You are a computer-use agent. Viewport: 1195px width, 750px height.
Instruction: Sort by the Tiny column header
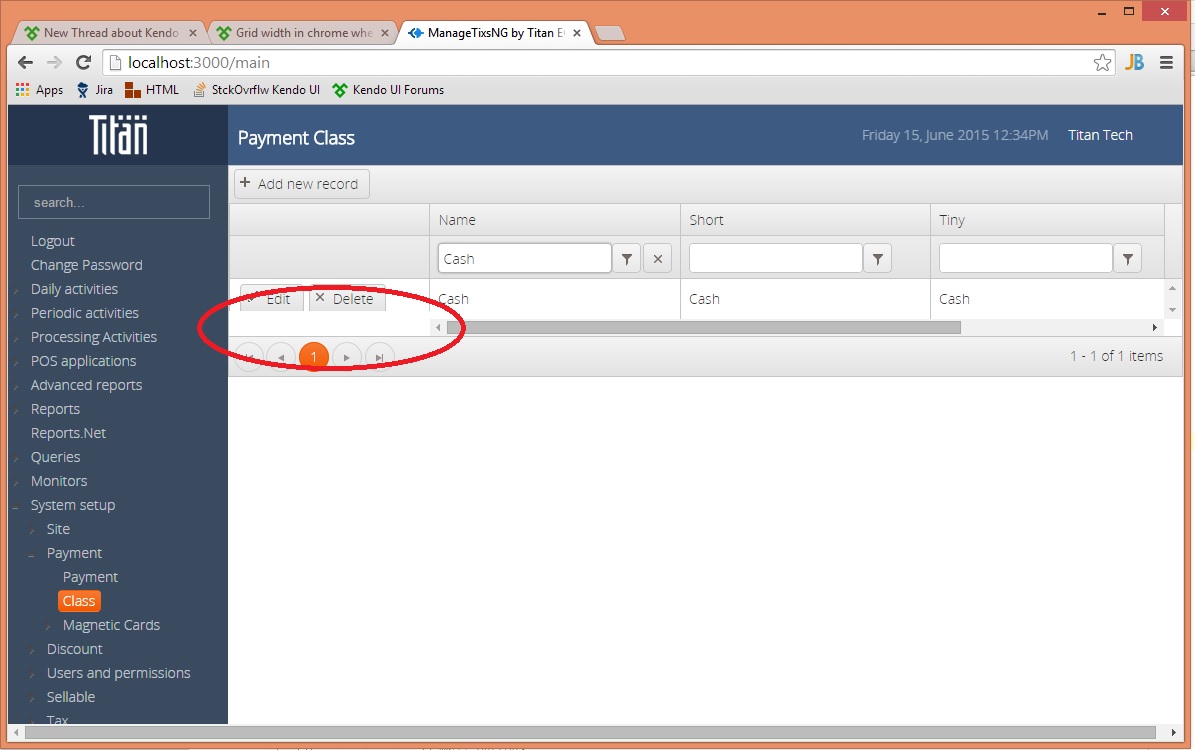point(1047,220)
